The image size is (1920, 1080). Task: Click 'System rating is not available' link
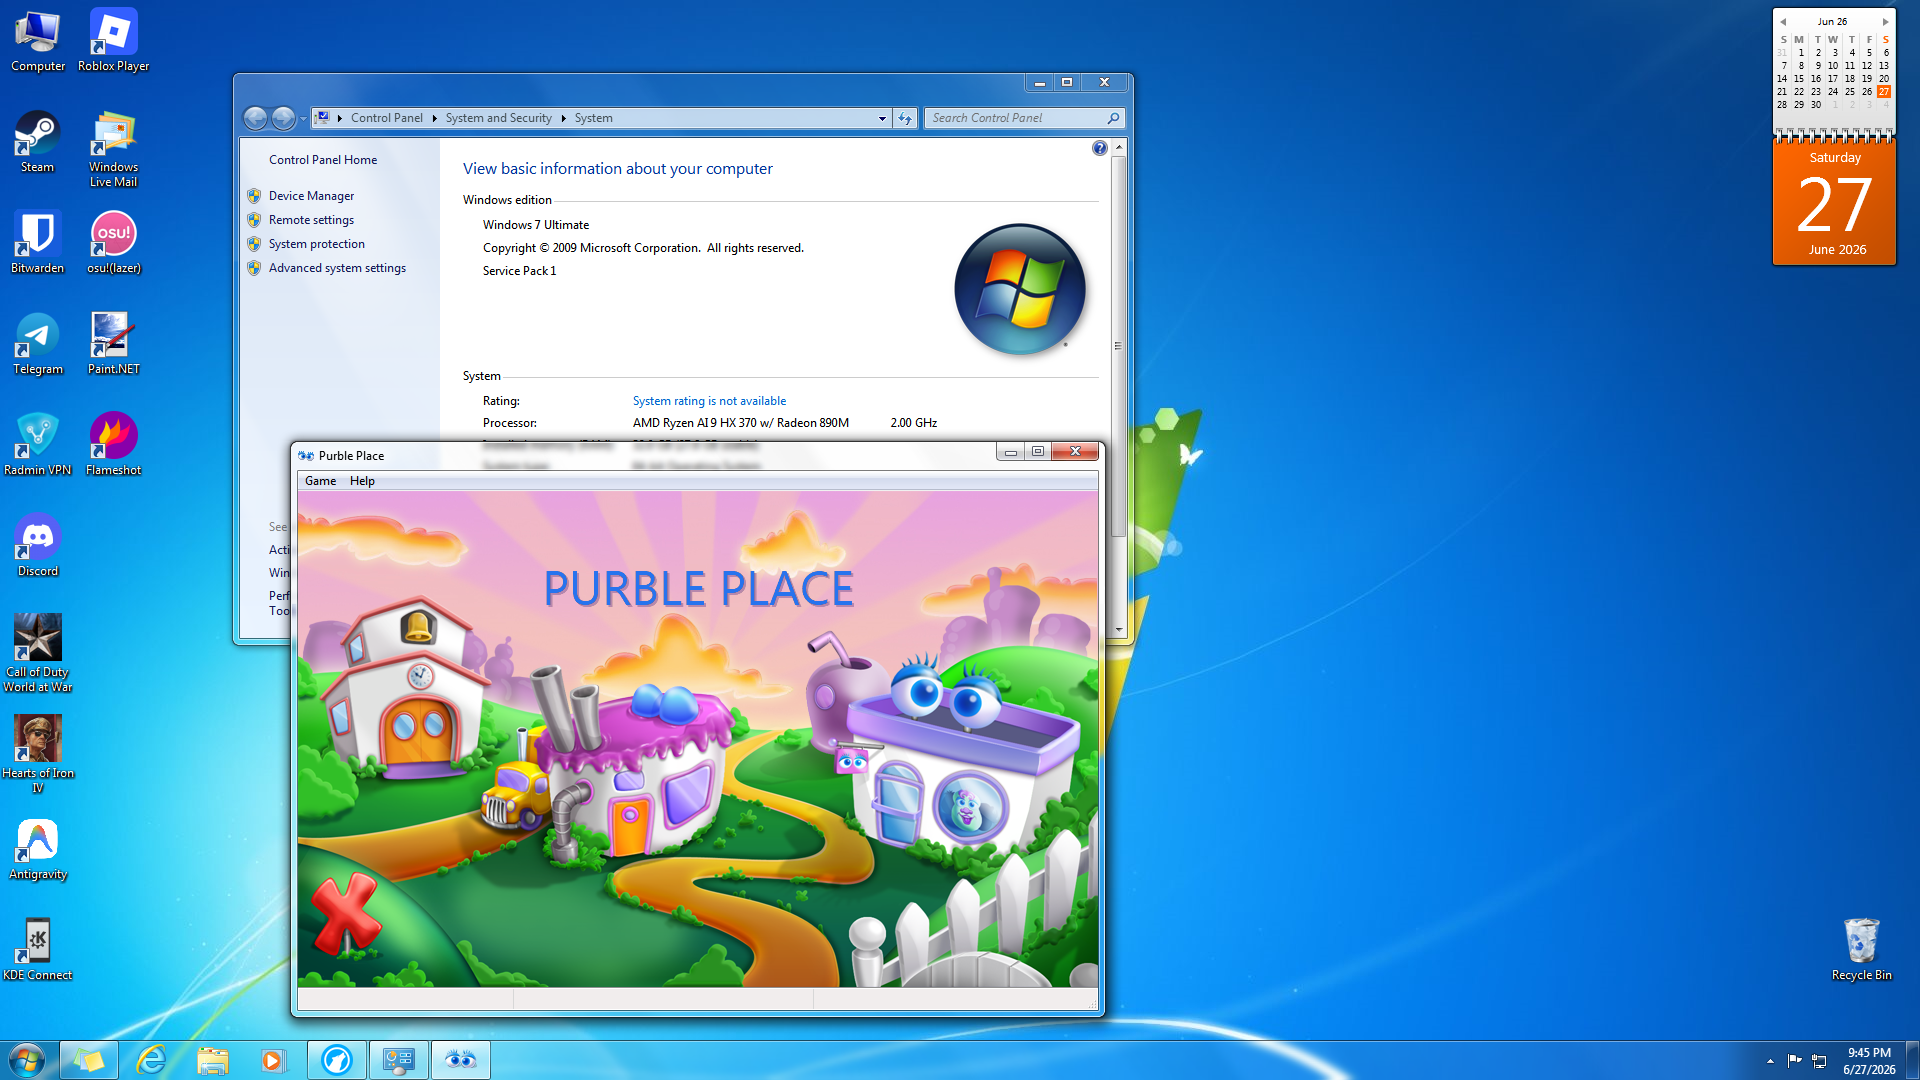(709, 401)
